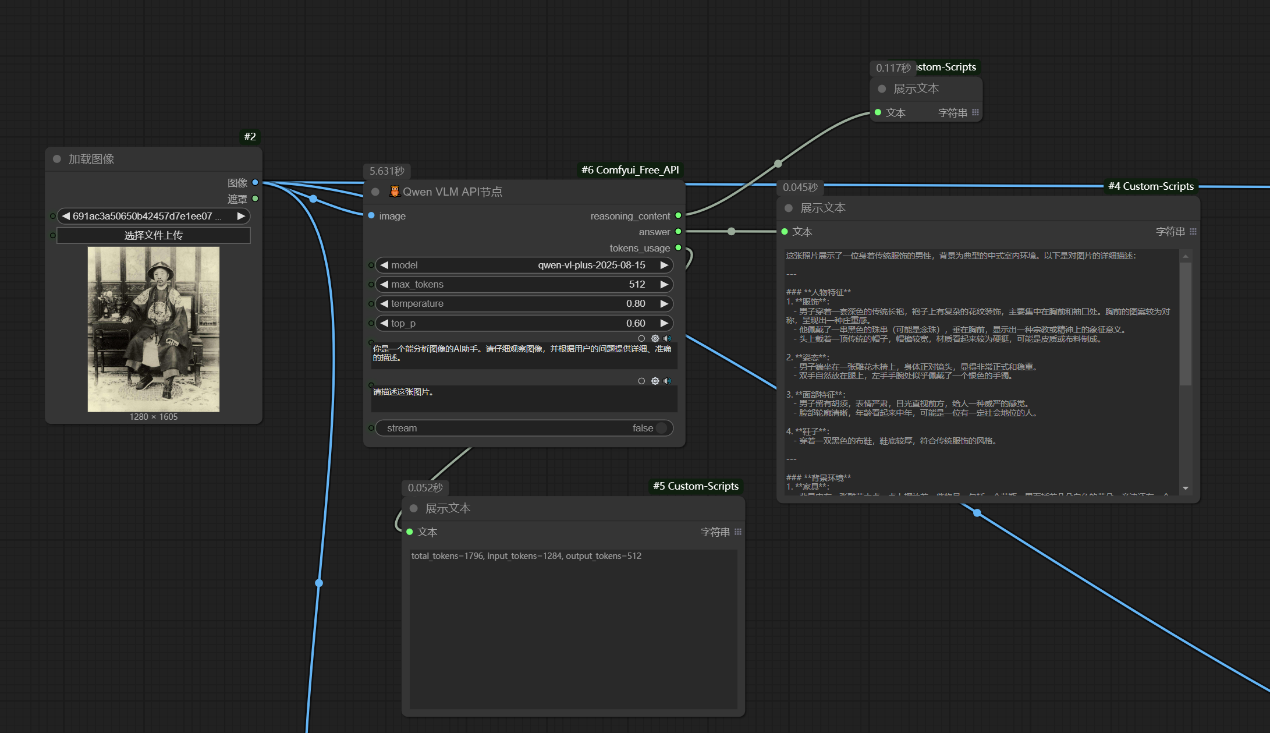Click the 图像 output connector on the load image node

click(x=255, y=183)
